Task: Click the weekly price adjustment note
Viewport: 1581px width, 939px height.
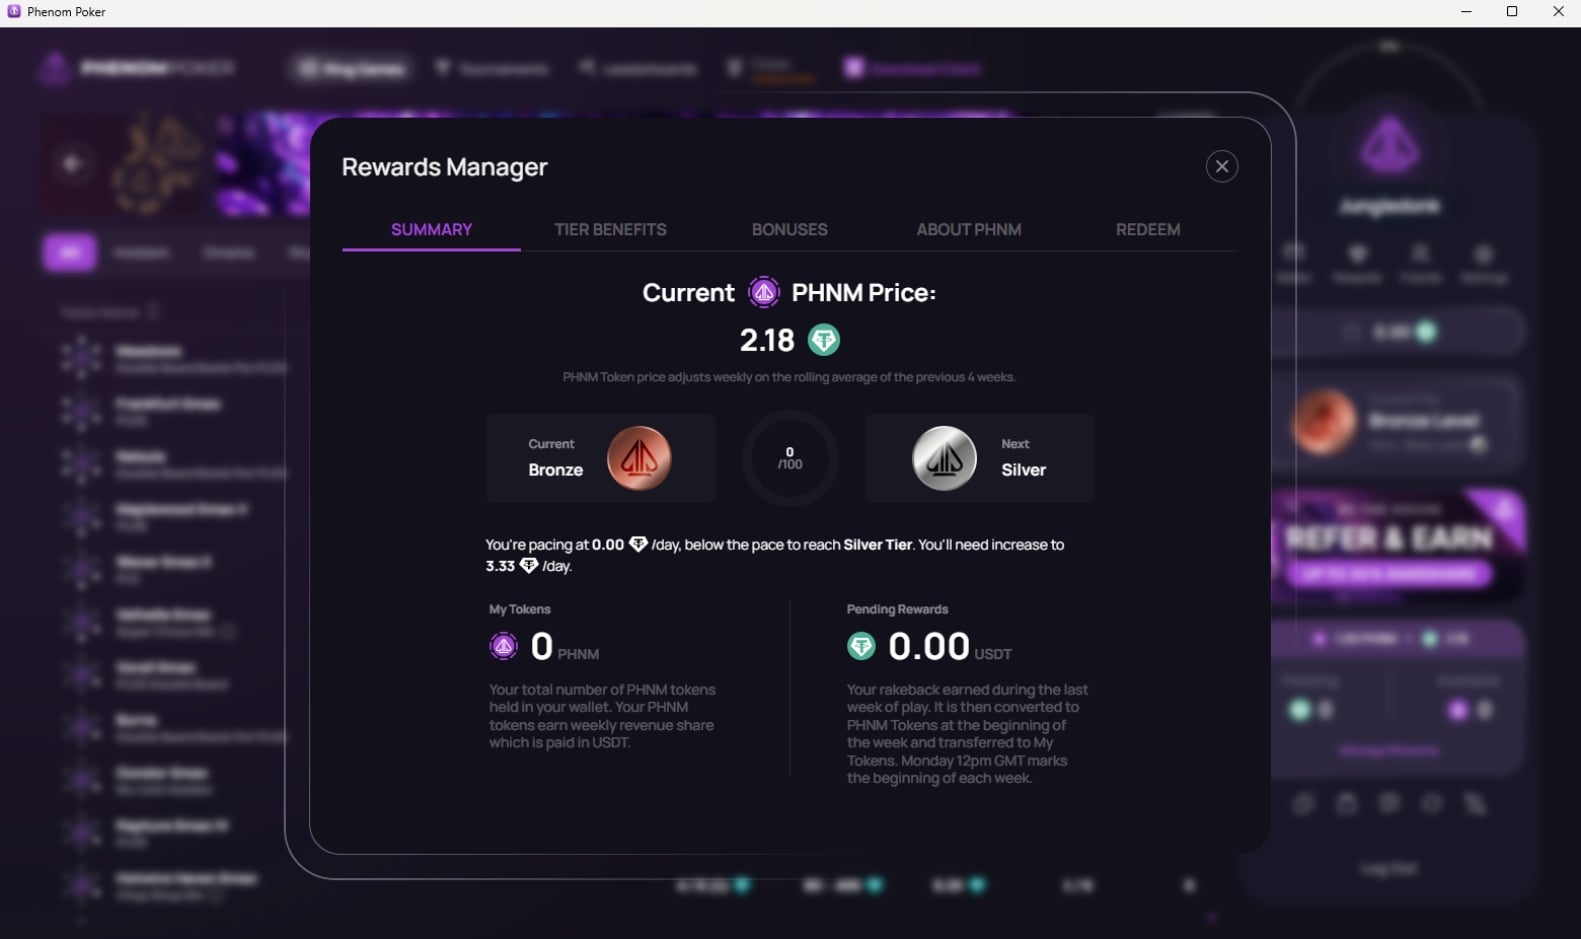Action: pyautogui.click(x=789, y=377)
